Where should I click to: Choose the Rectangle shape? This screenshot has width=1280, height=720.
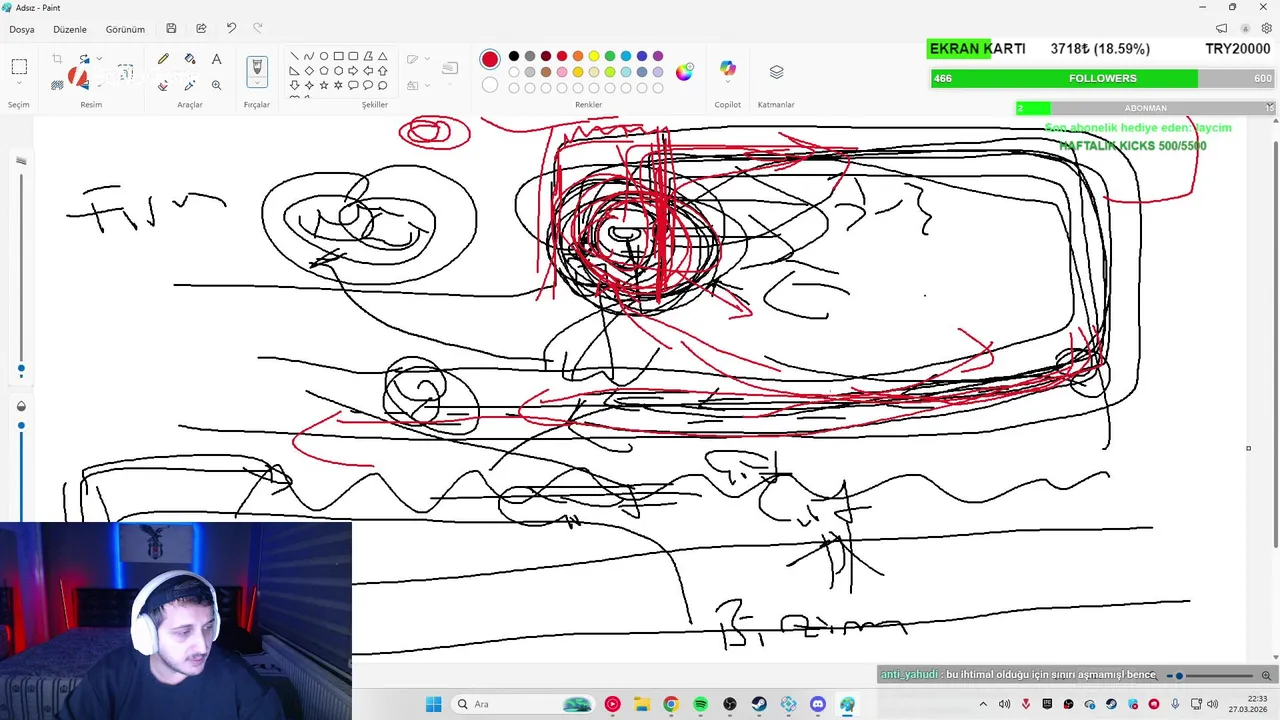[338, 56]
